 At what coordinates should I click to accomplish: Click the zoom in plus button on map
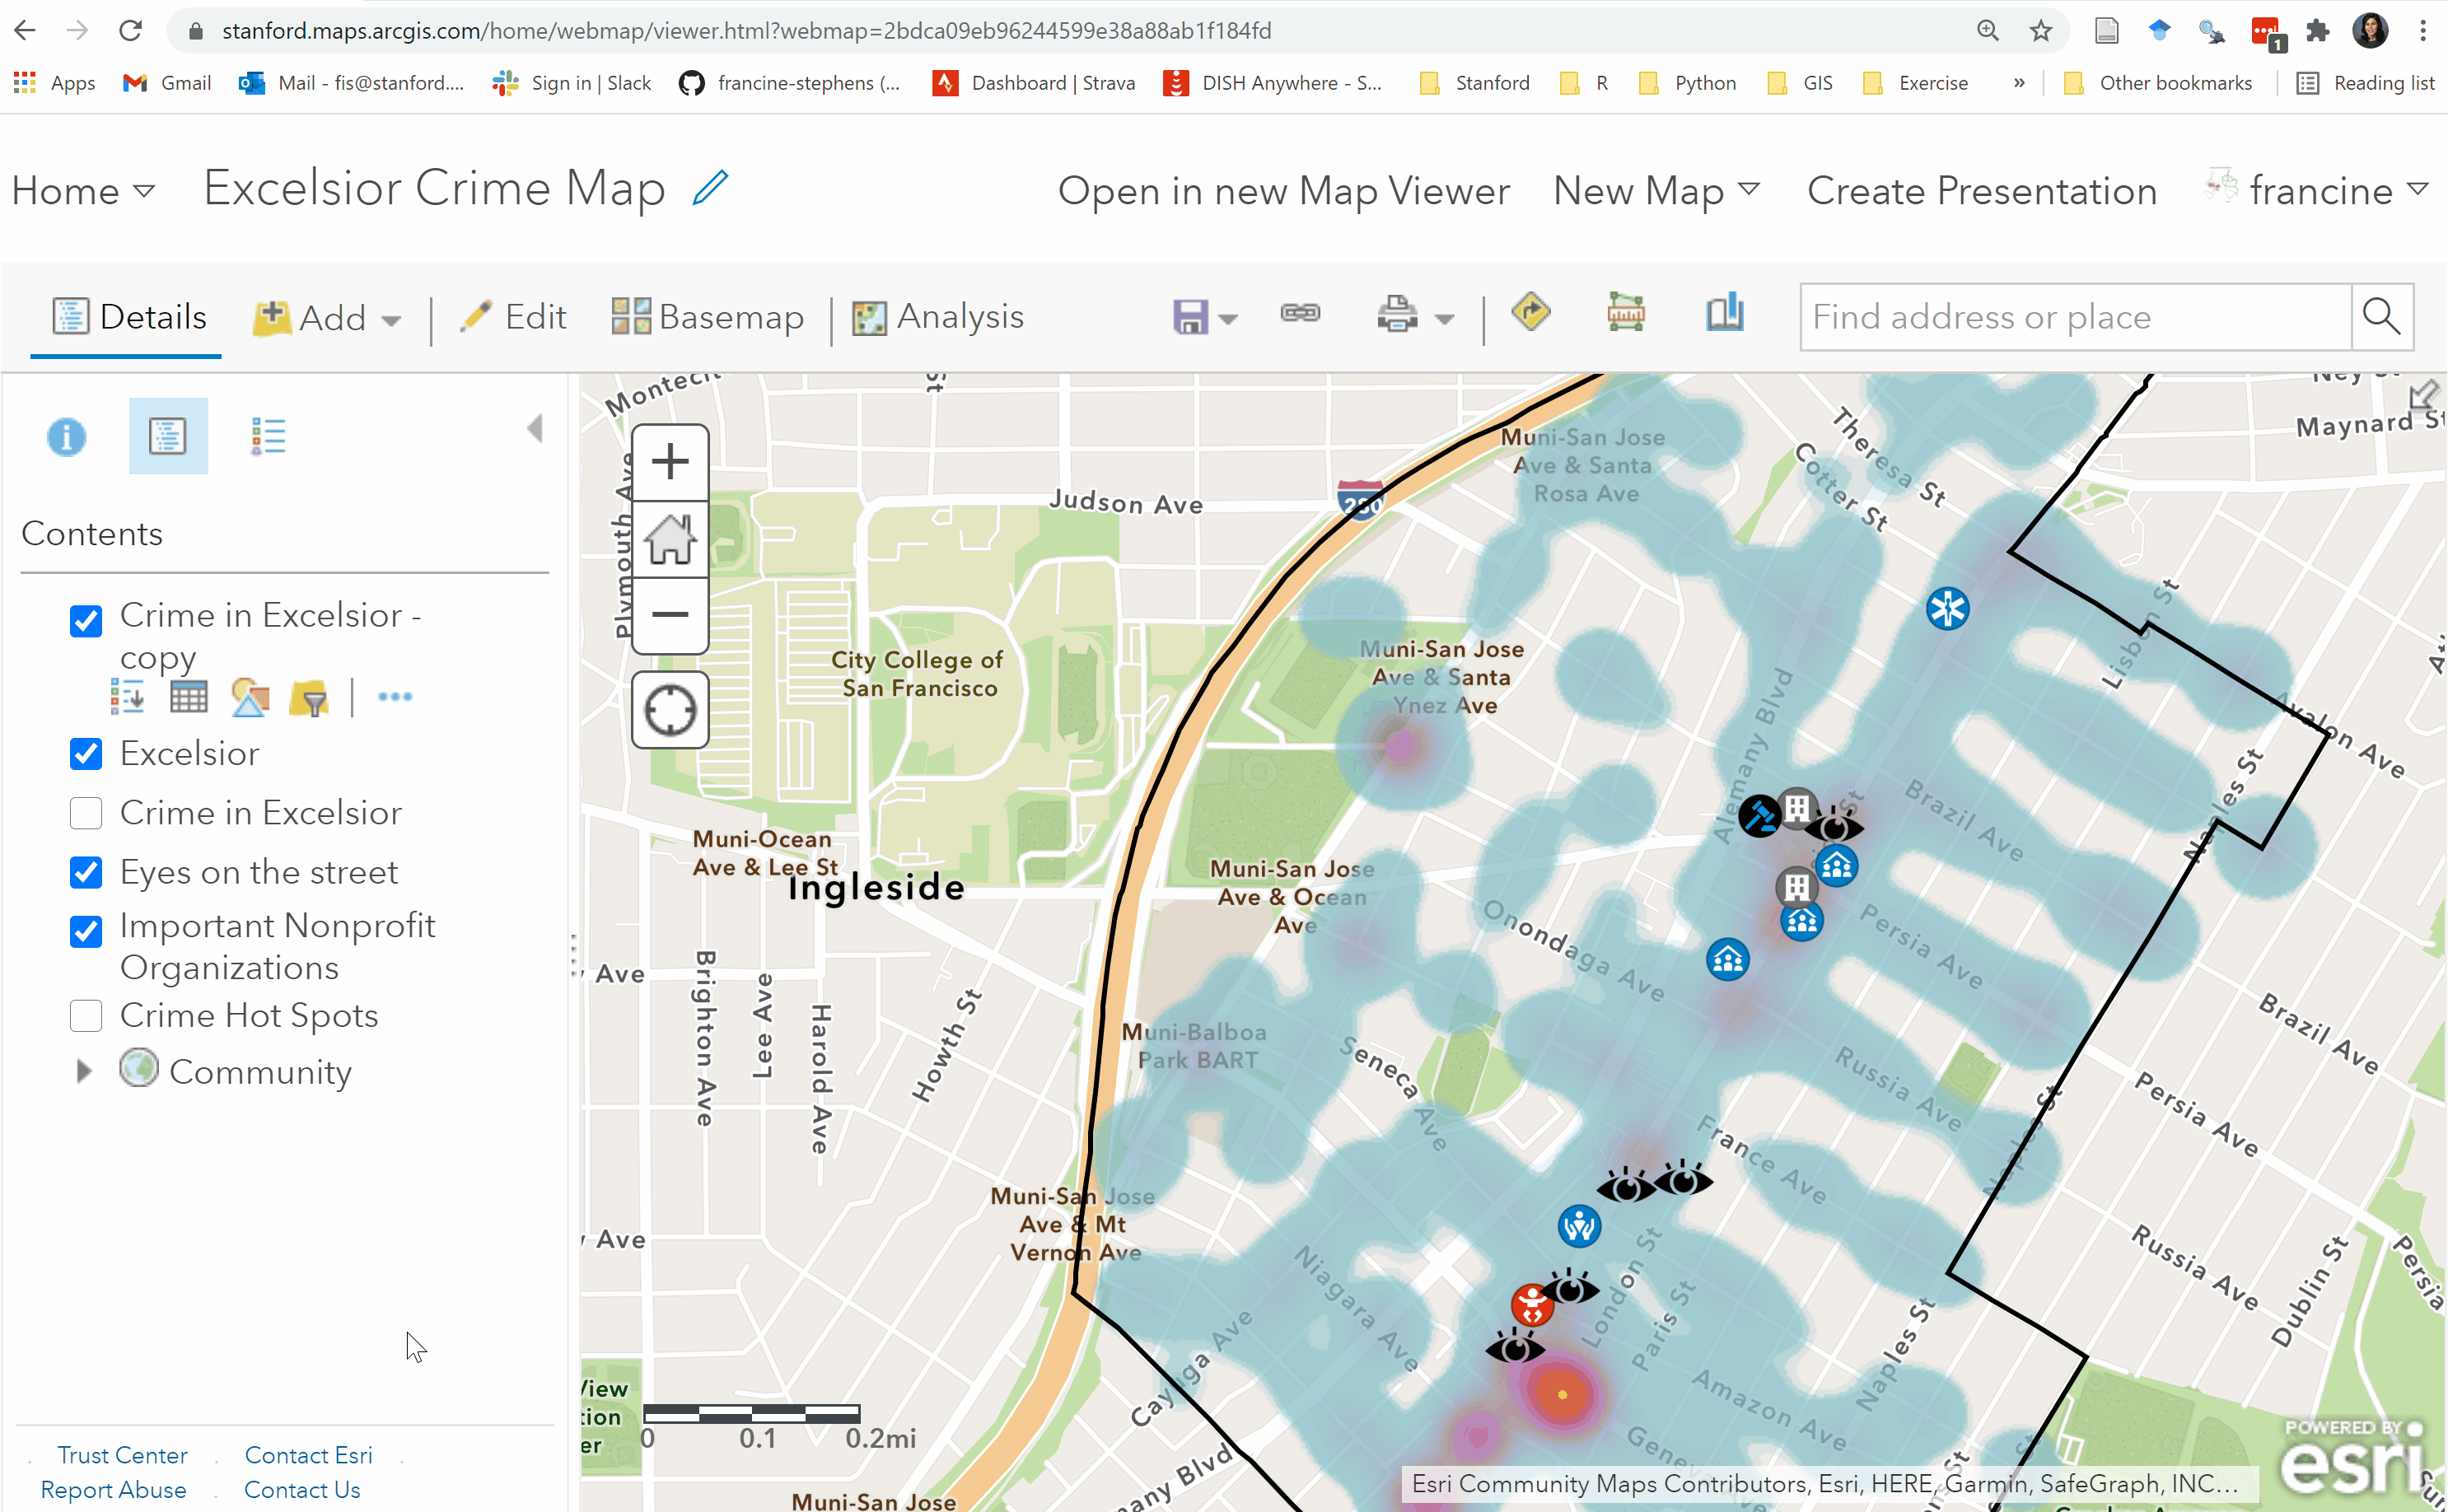tap(669, 461)
